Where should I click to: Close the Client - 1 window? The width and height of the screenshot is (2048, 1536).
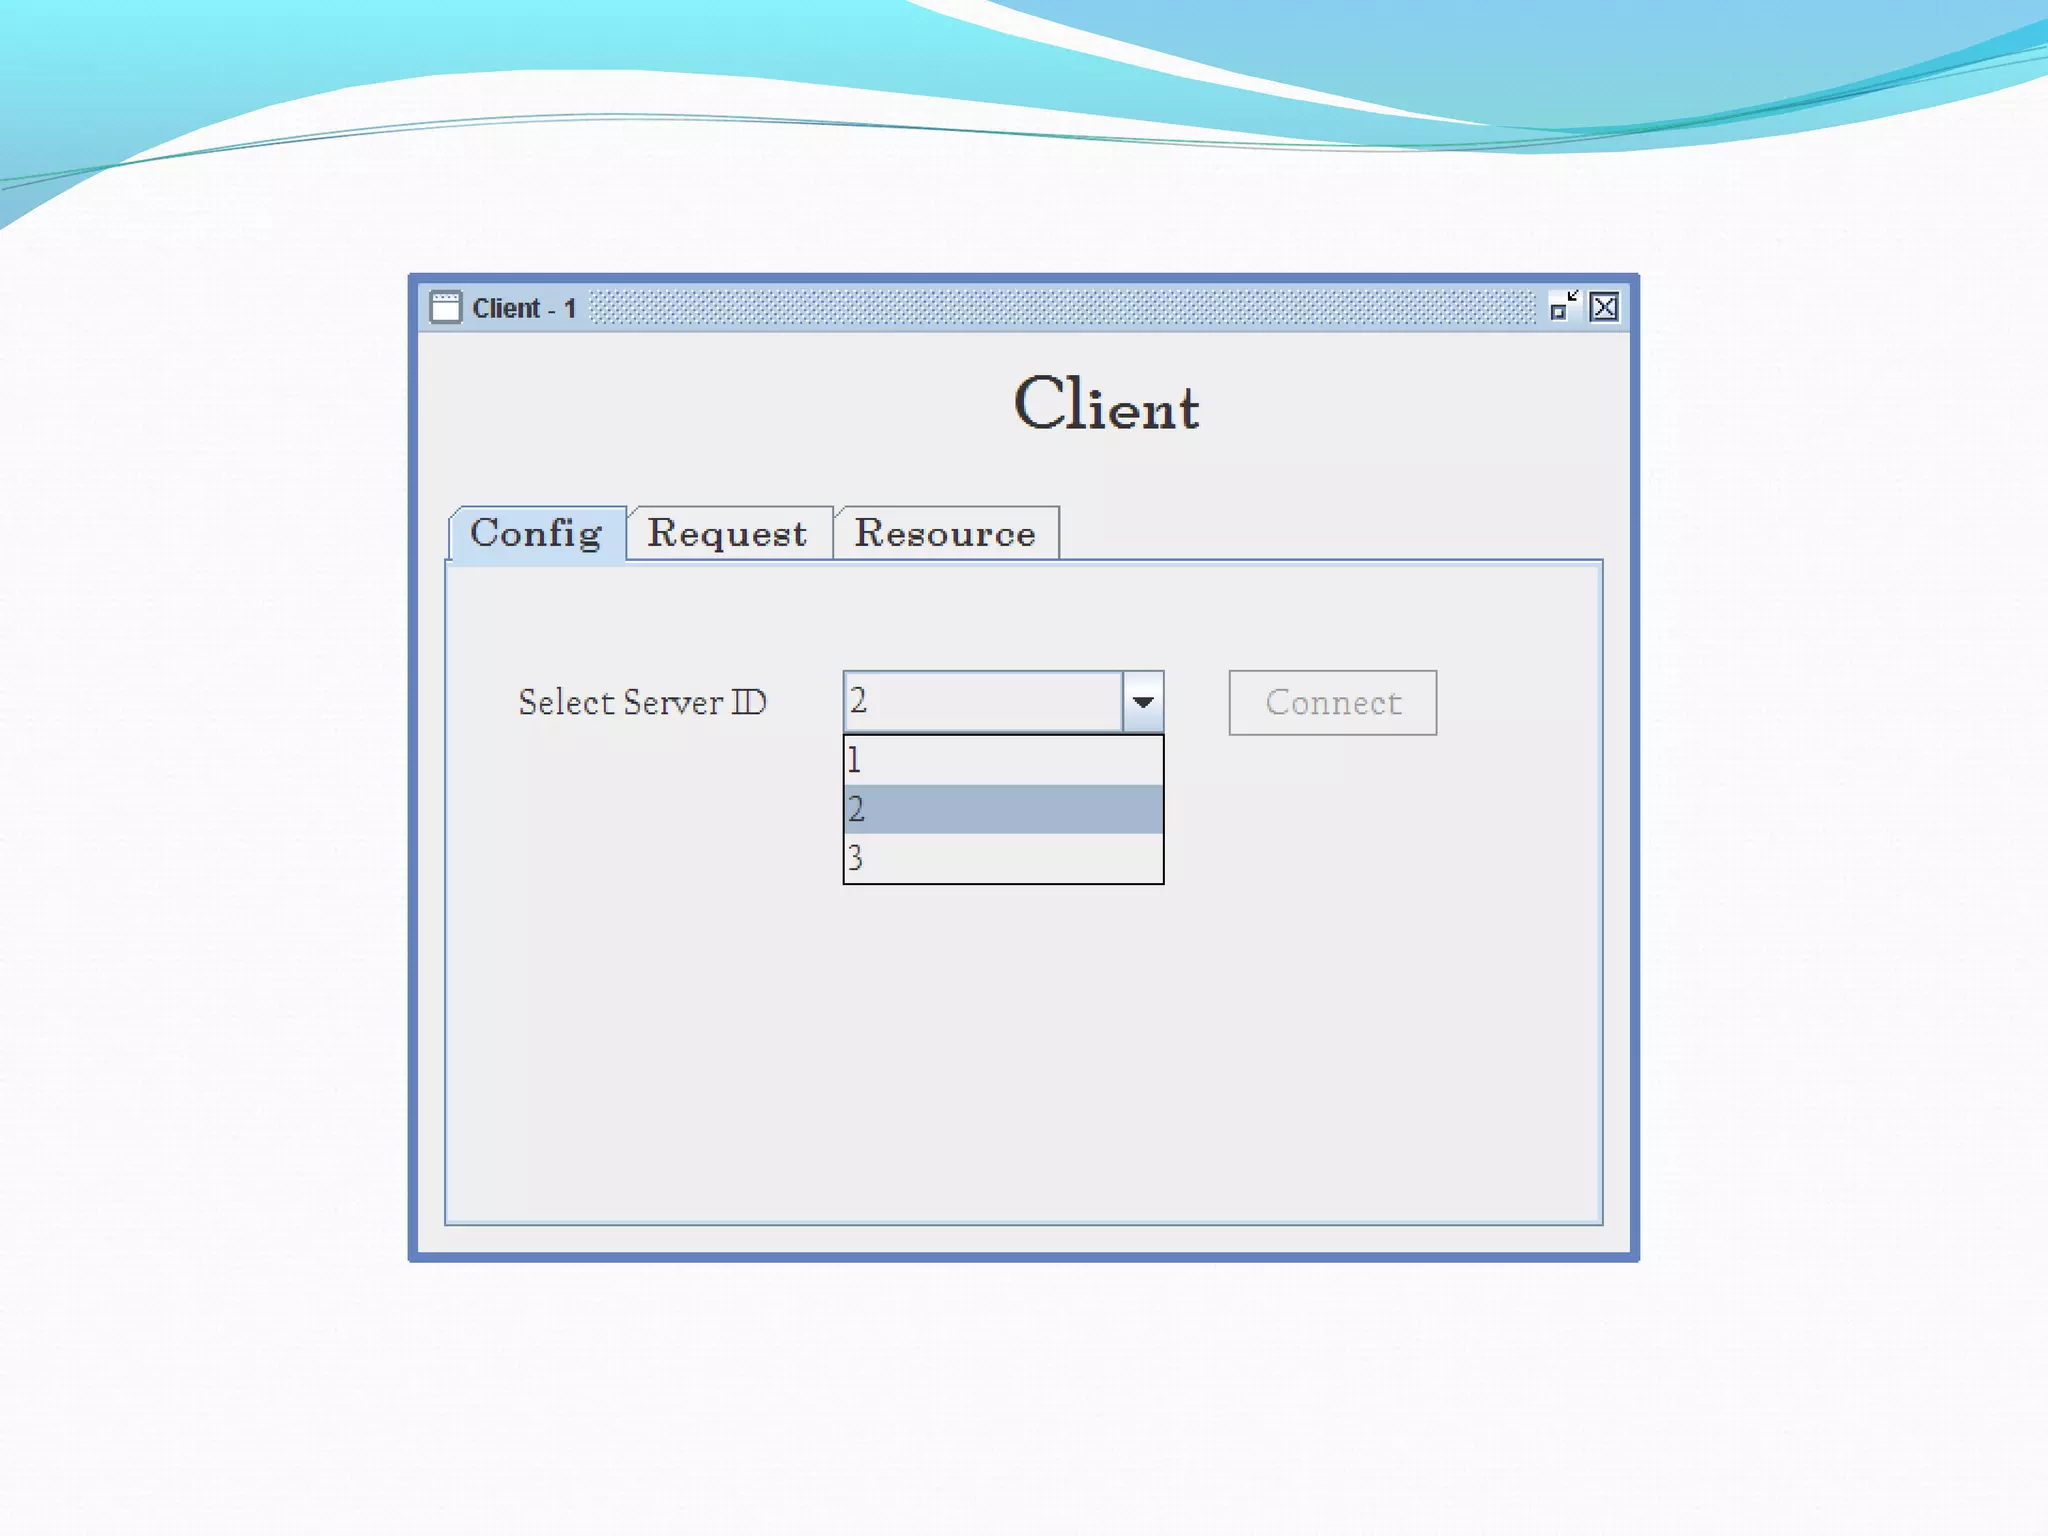point(1604,307)
